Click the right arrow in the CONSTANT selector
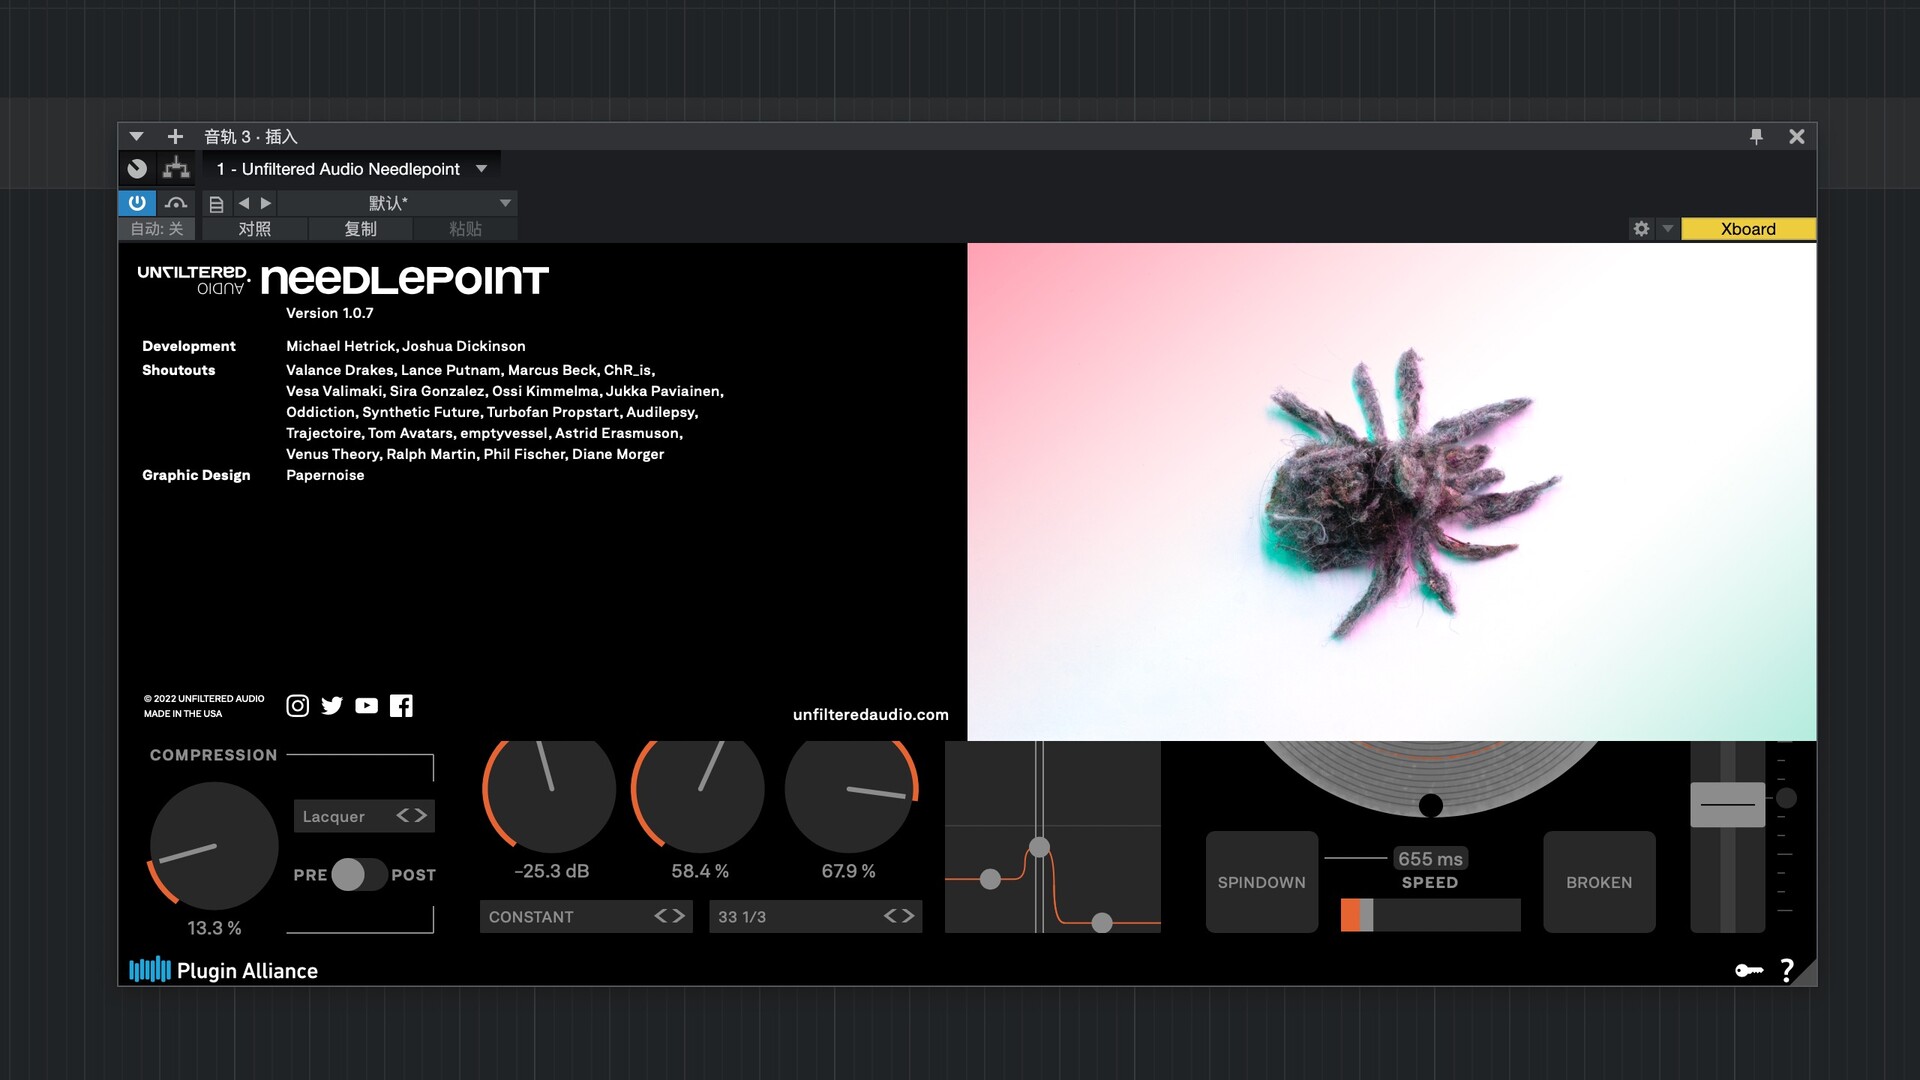Image resolution: width=1920 pixels, height=1080 pixels. [x=679, y=916]
